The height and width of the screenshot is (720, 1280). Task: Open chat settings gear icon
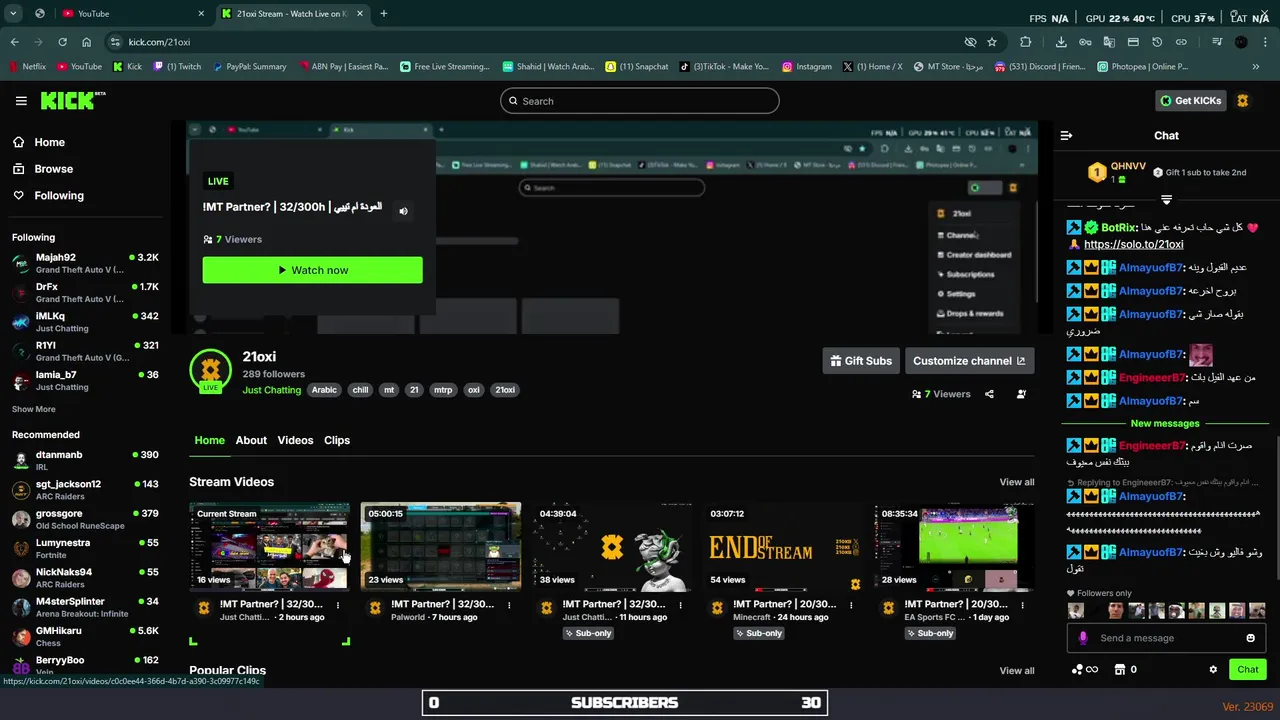tap(1213, 670)
